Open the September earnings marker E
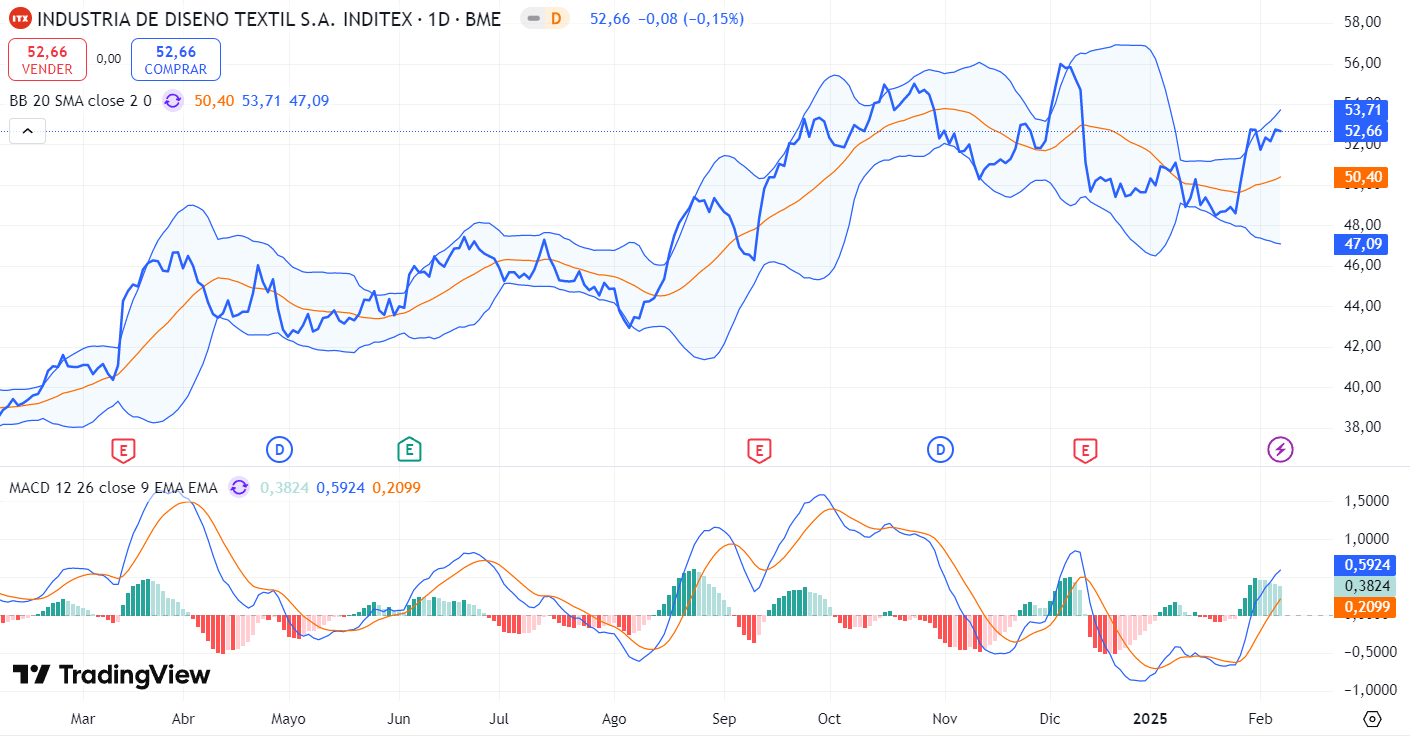This screenshot has height=738, width=1410. click(x=759, y=450)
